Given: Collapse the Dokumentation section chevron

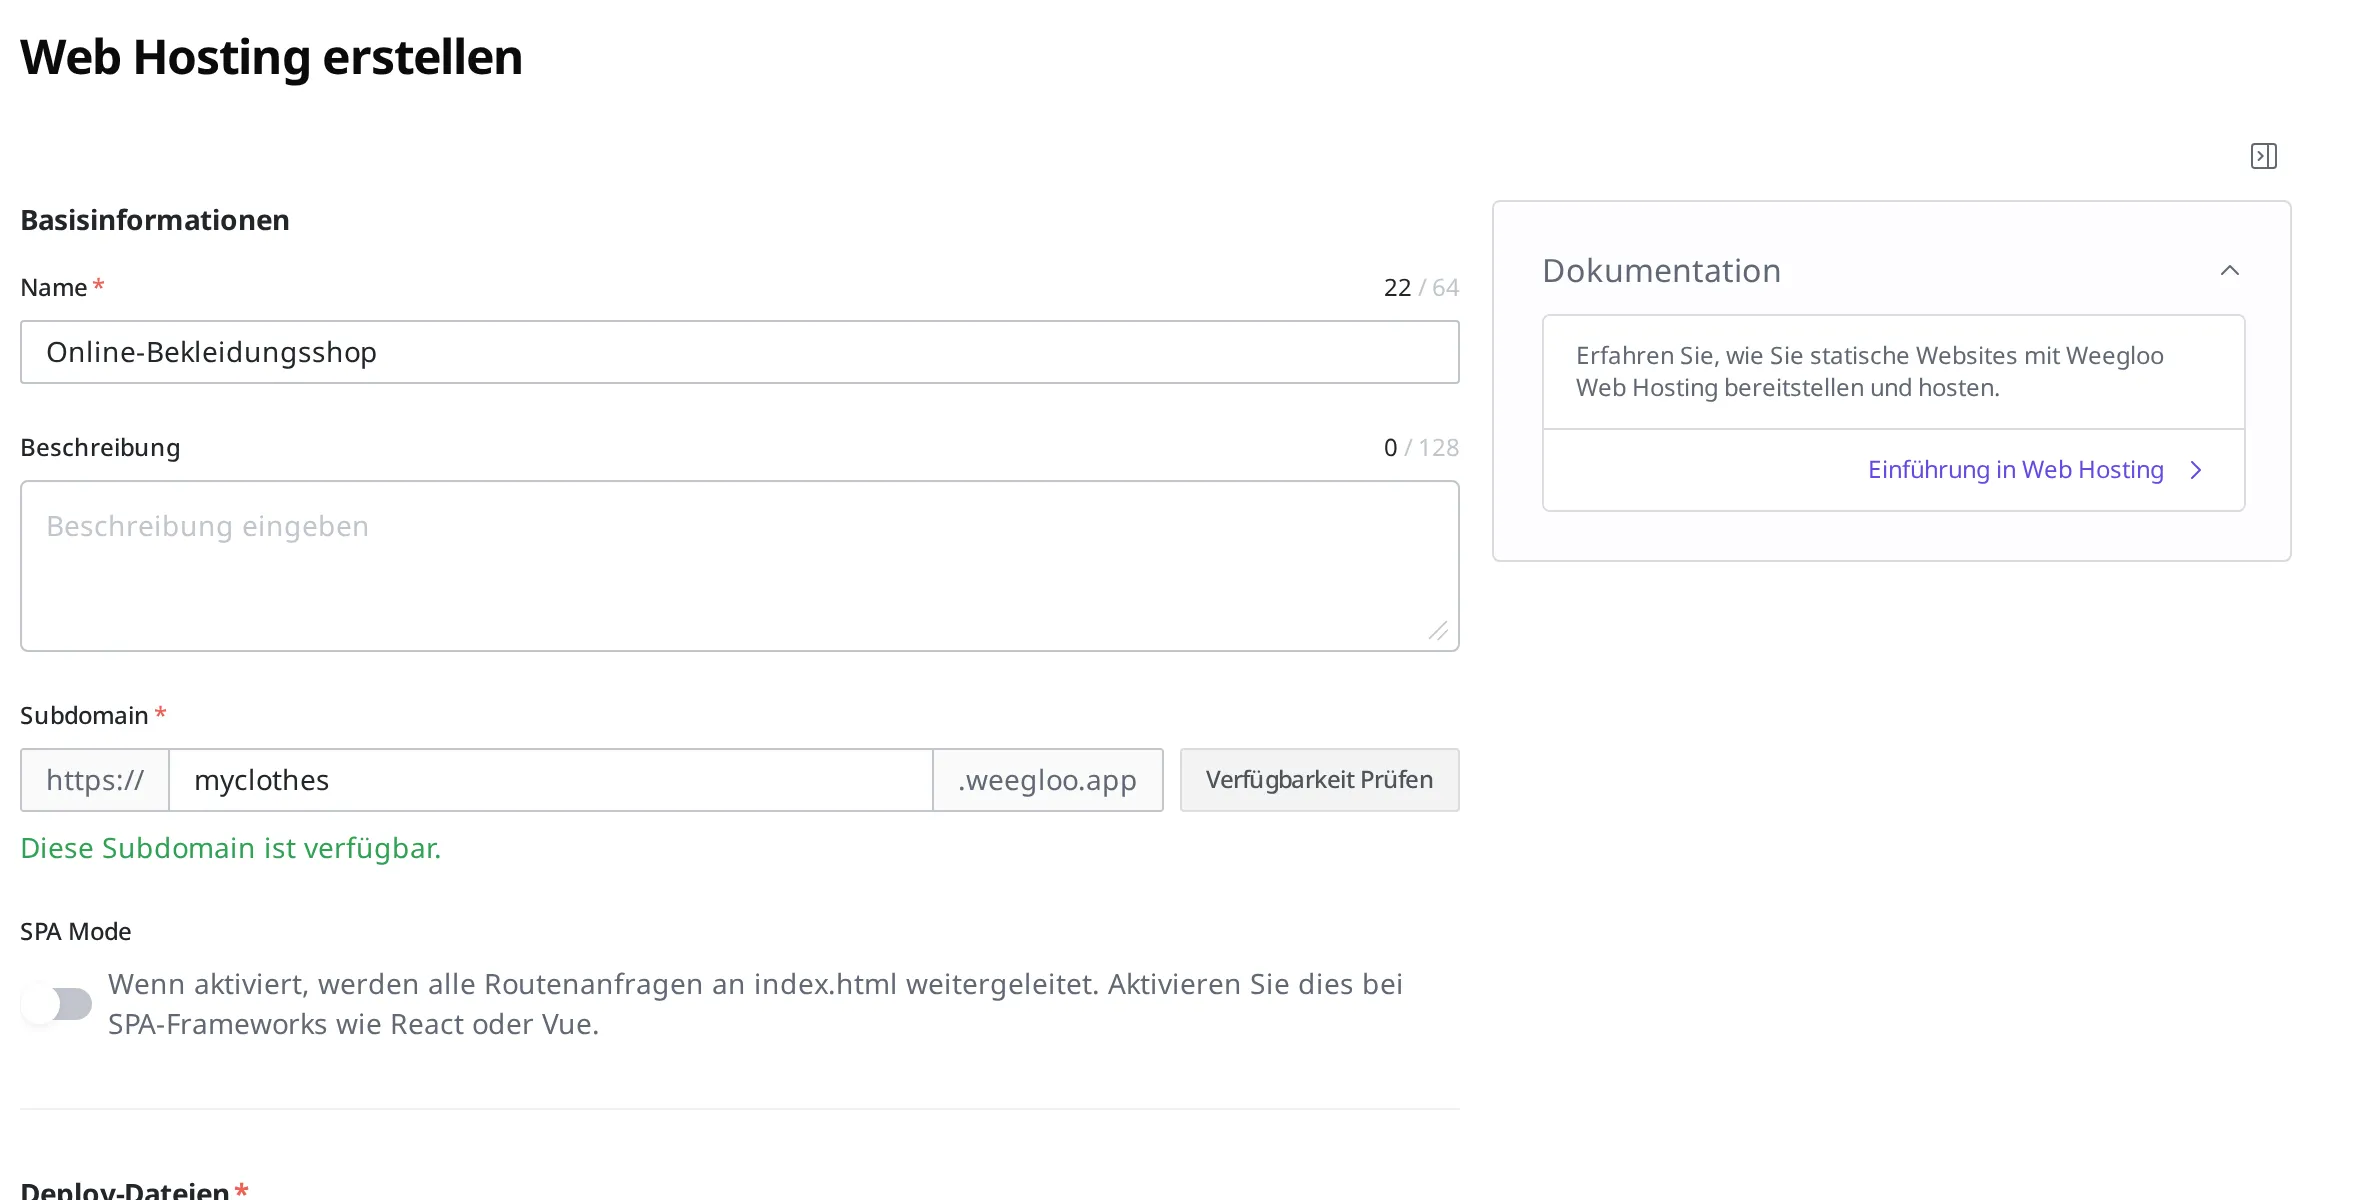Looking at the screenshot, I should coord(2229,270).
